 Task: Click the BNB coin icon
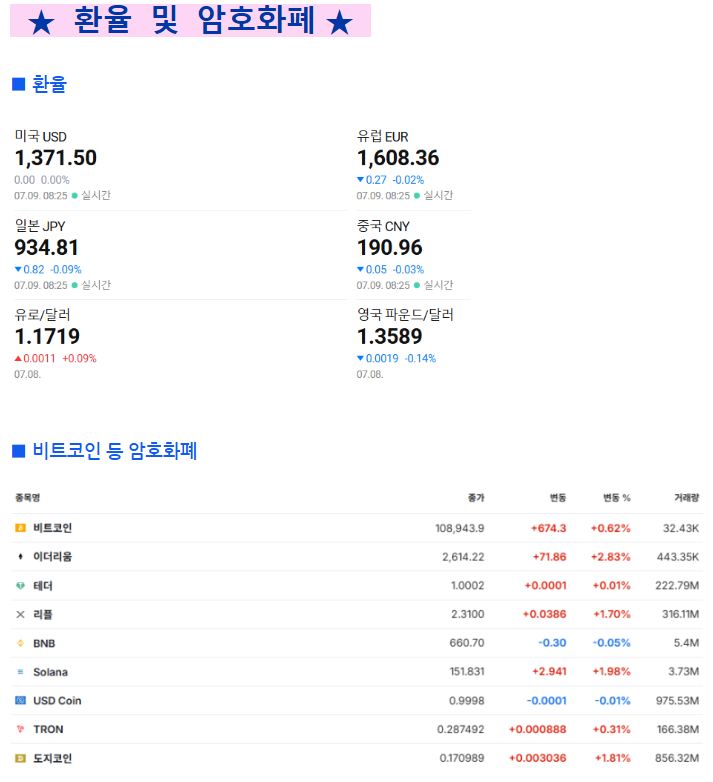coord(20,643)
